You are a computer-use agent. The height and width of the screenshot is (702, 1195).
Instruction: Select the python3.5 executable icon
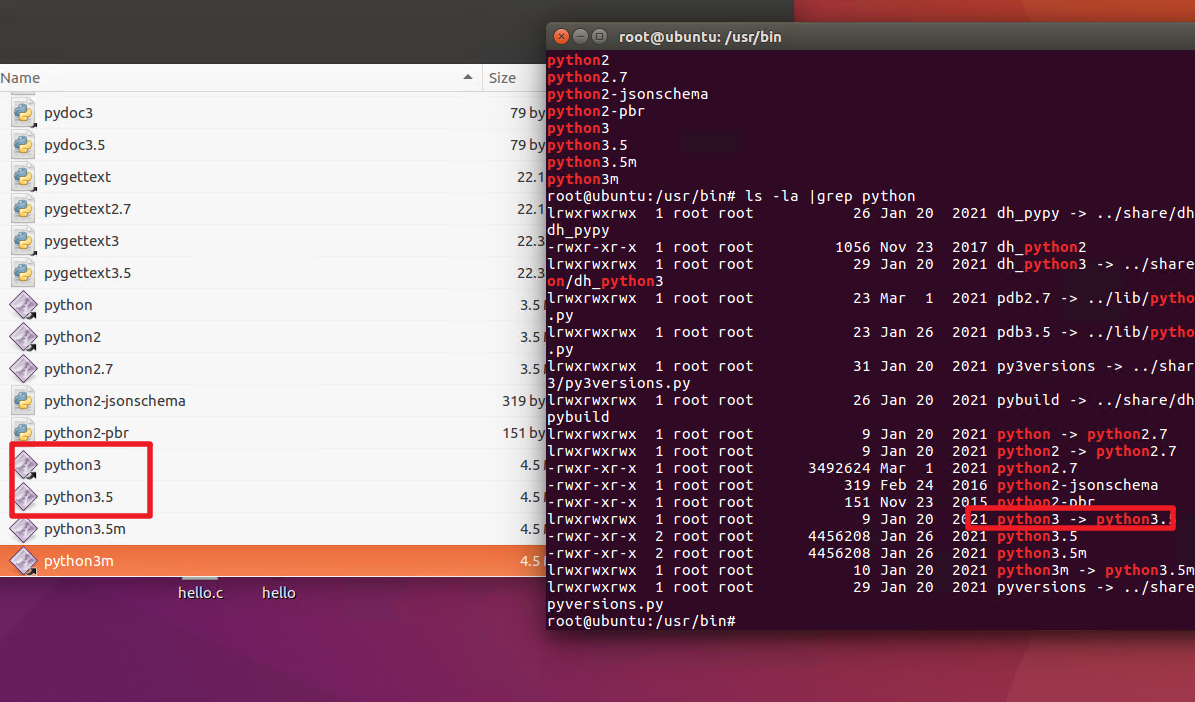tap(25, 497)
